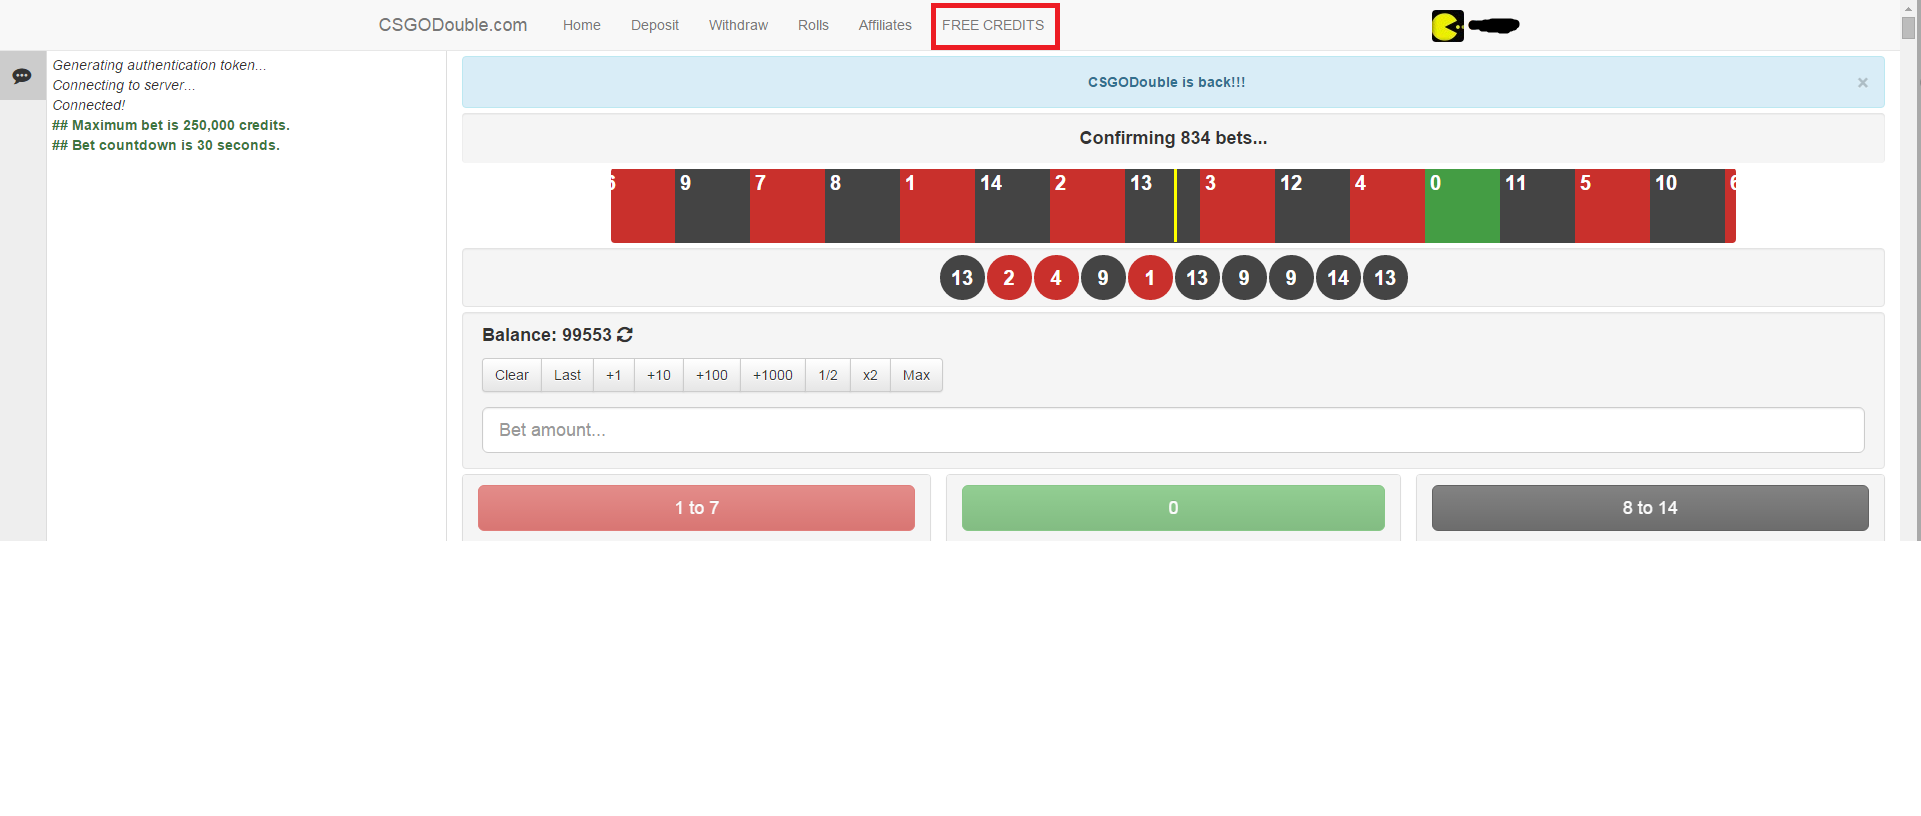Click the 14 circle in roll history

[x=1338, y=278]
